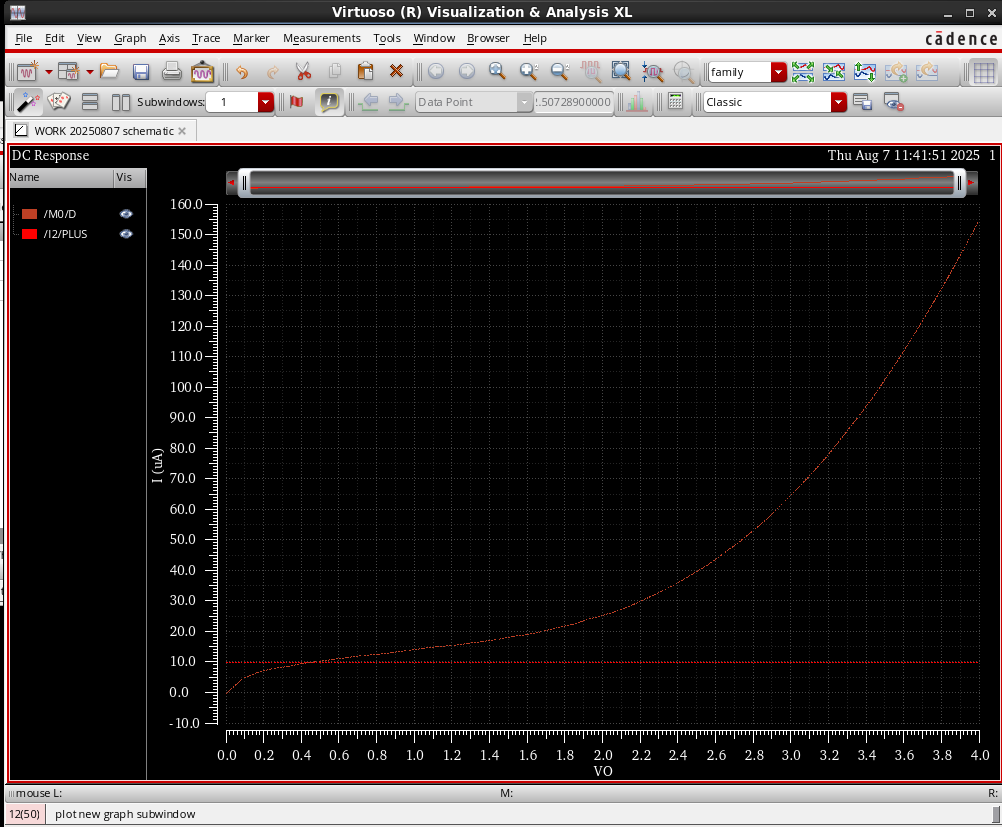Click the VO x-axis label

(603, 771)
